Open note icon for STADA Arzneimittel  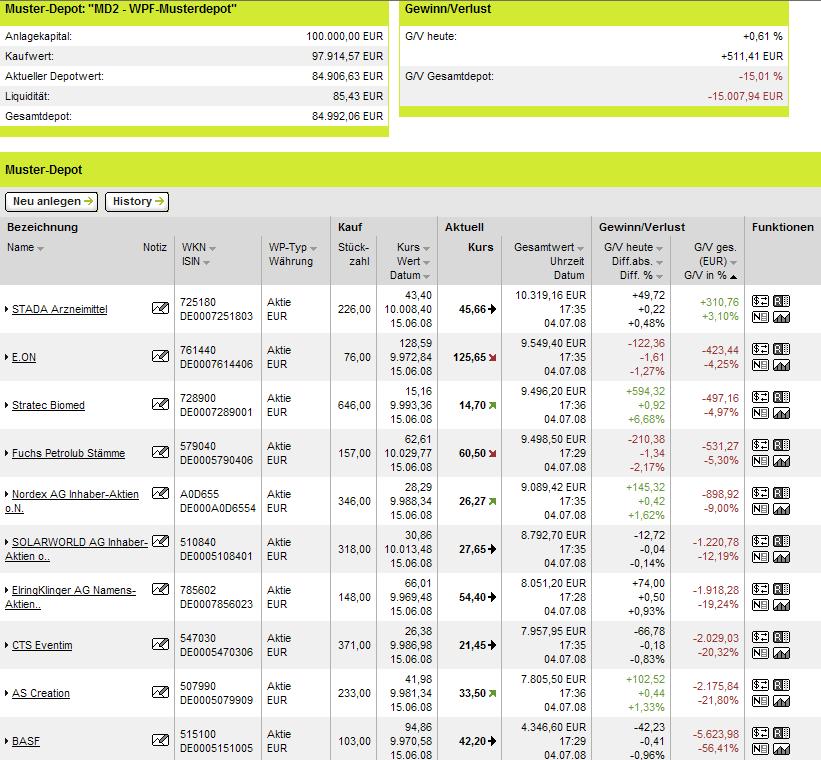pyautogui.click(x=160, y=308)
